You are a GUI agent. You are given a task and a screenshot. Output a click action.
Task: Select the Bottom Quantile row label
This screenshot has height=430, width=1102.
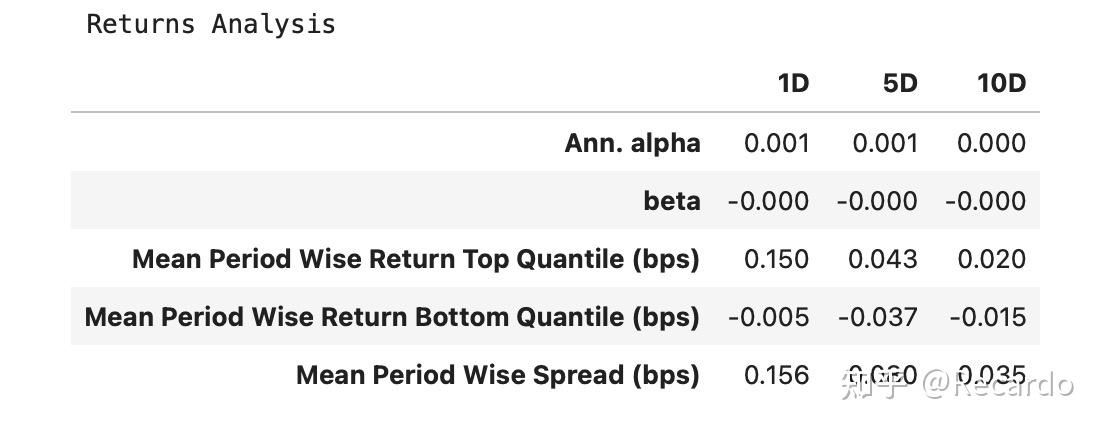392,317
